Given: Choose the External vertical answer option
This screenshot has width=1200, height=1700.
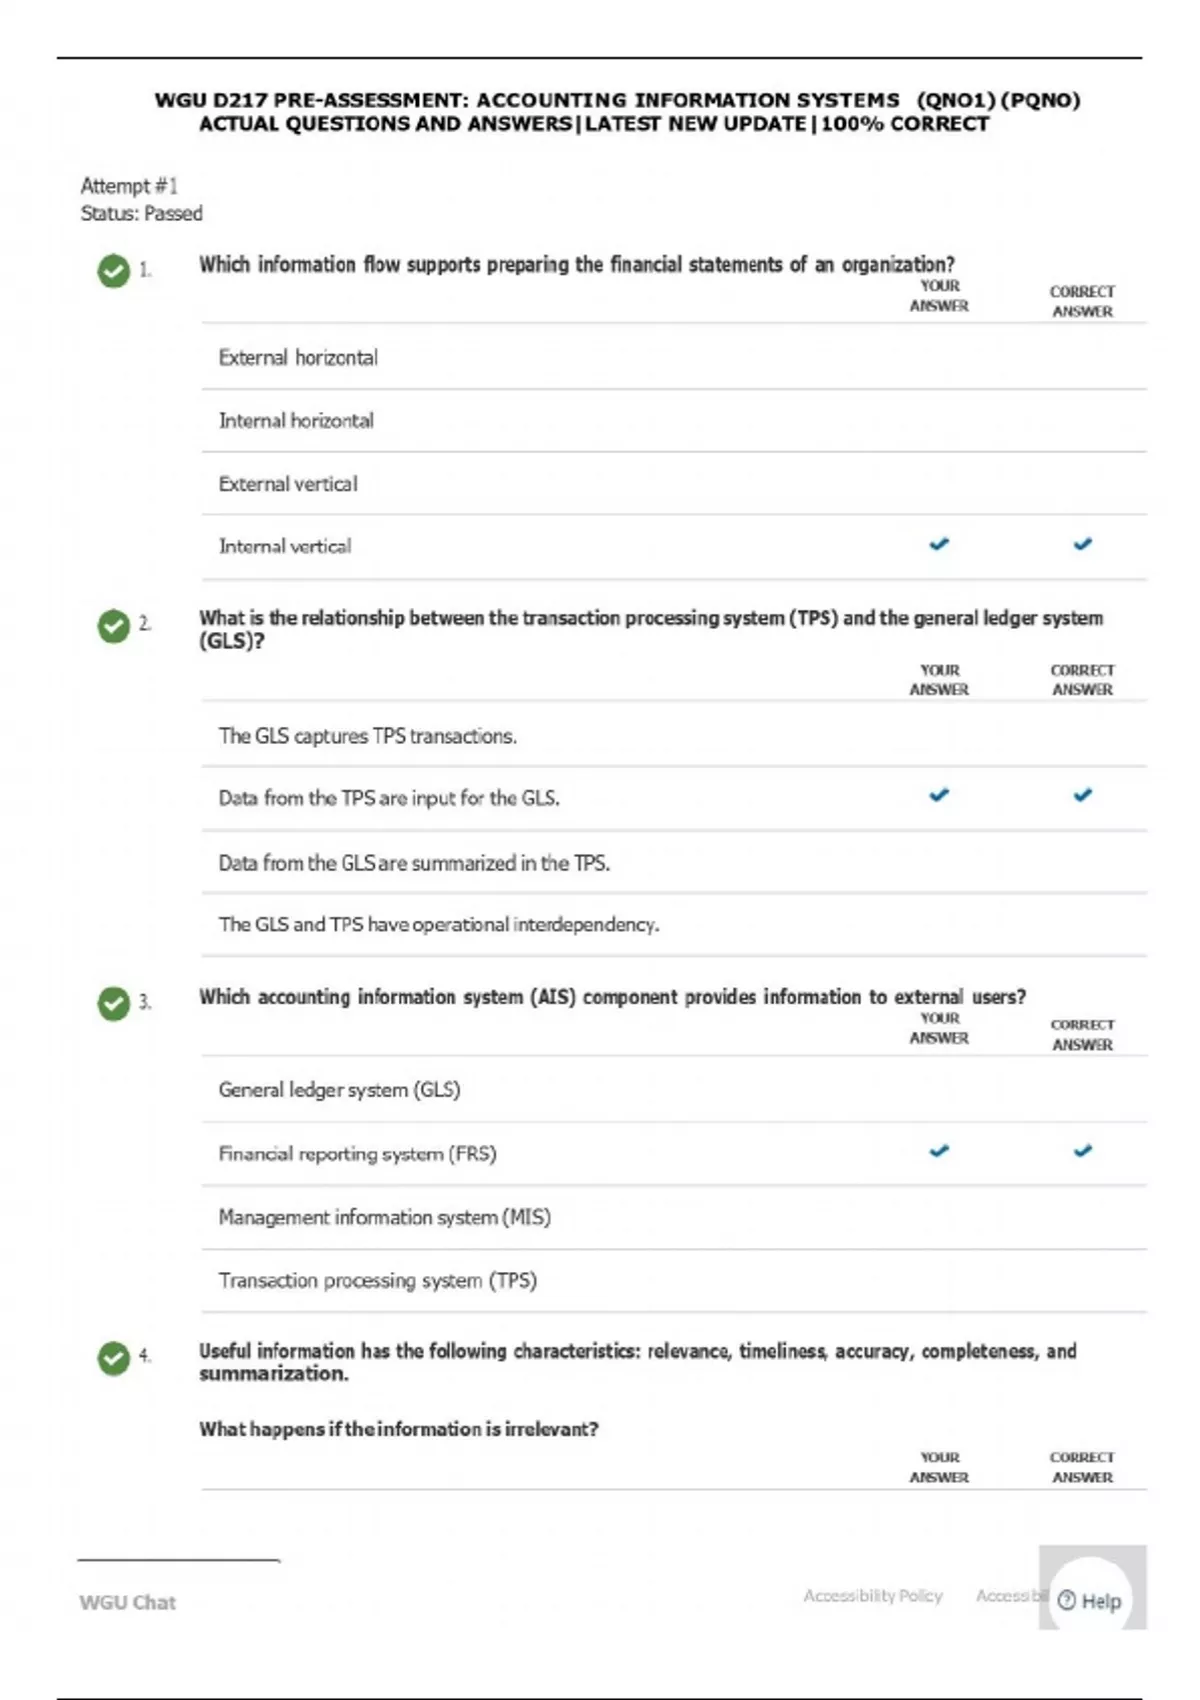Looking at the screenshot, I should pyautogui.click(x=288, y=484).
